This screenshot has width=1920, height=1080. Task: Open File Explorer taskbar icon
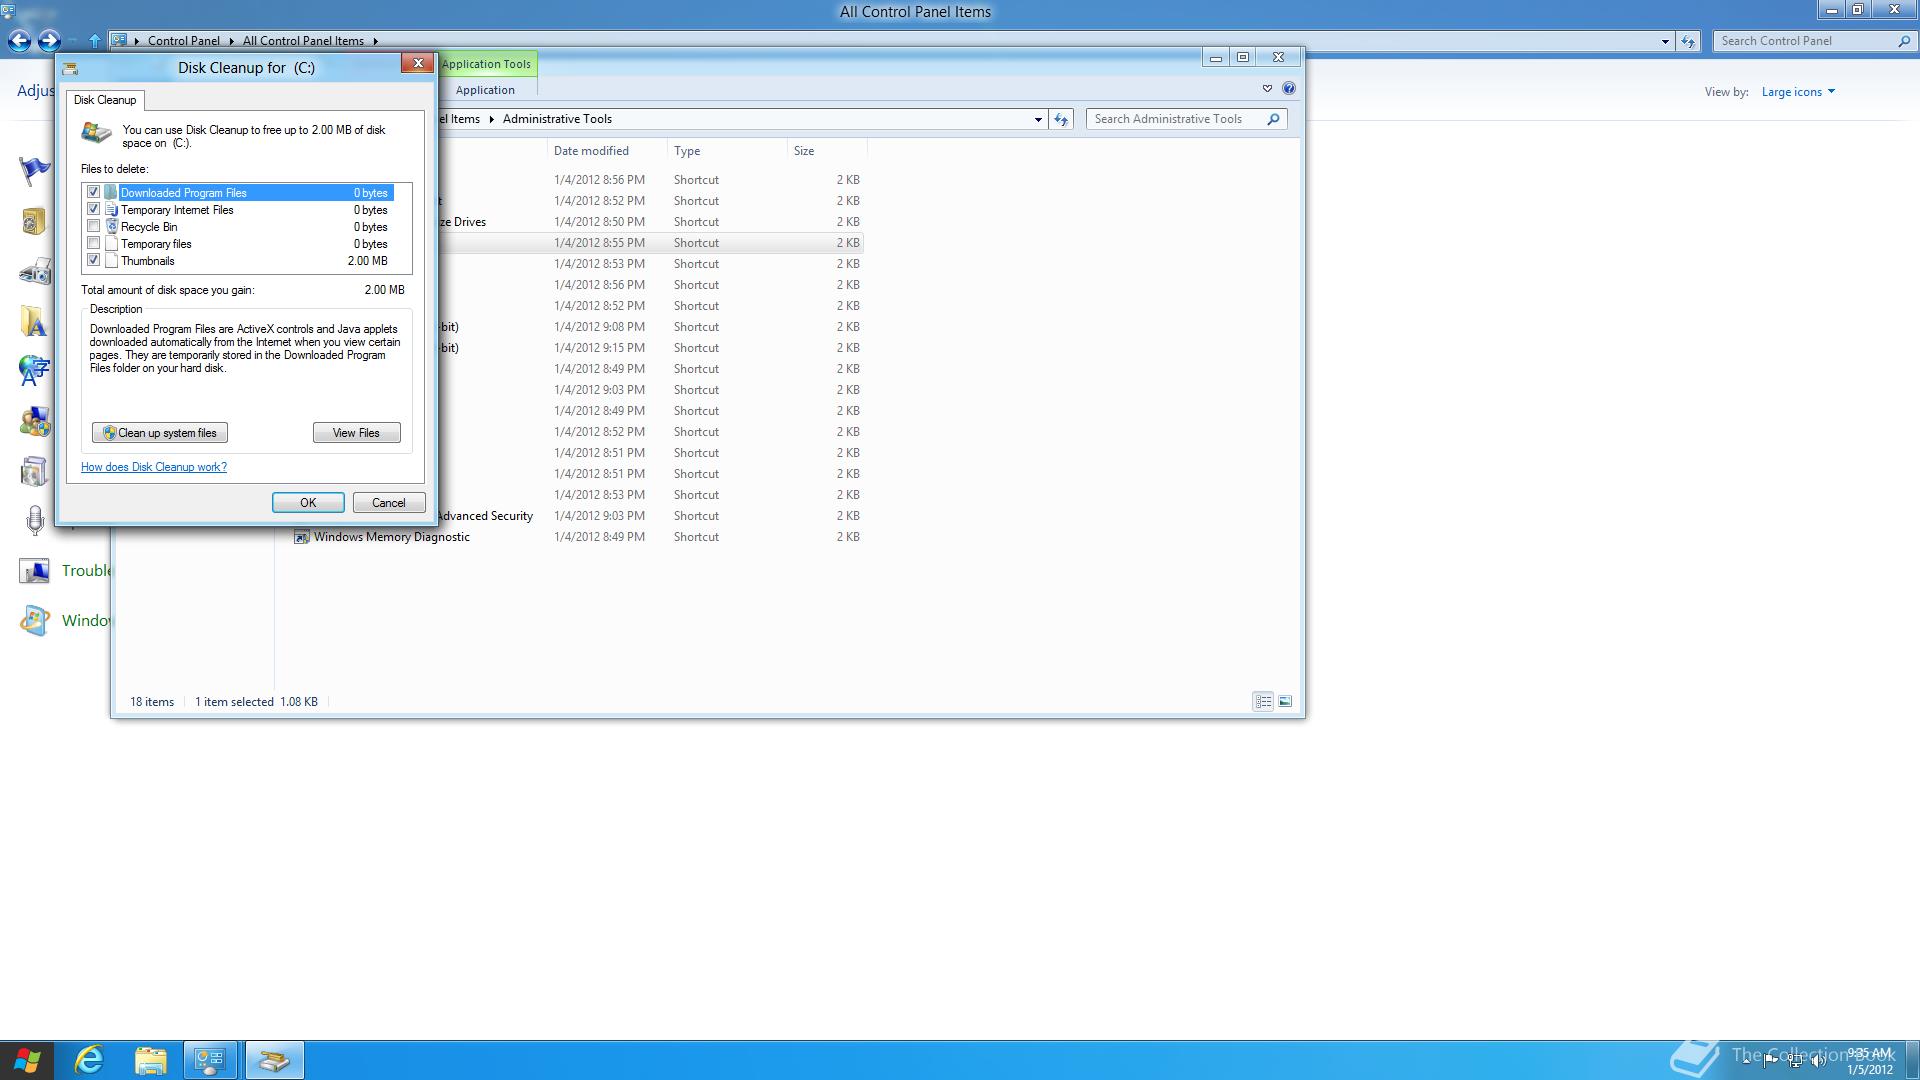(x=151, y=1060)
